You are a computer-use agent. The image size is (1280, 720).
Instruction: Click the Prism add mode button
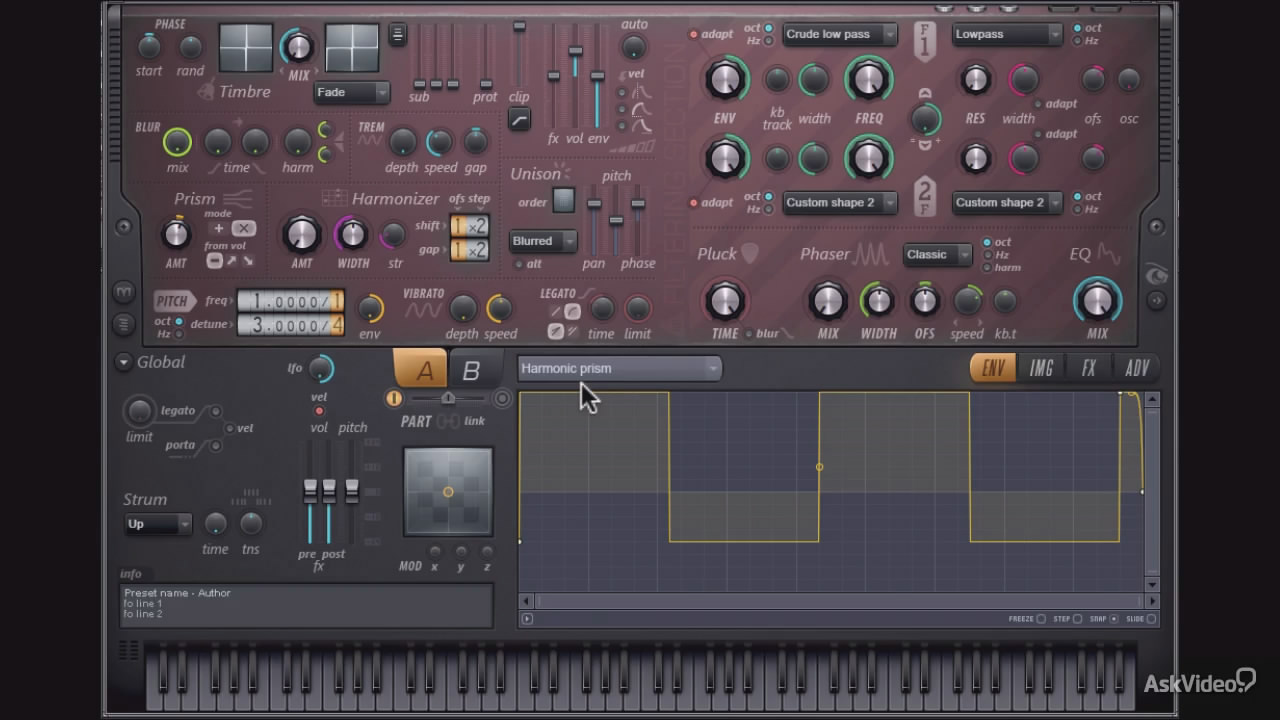218,228
